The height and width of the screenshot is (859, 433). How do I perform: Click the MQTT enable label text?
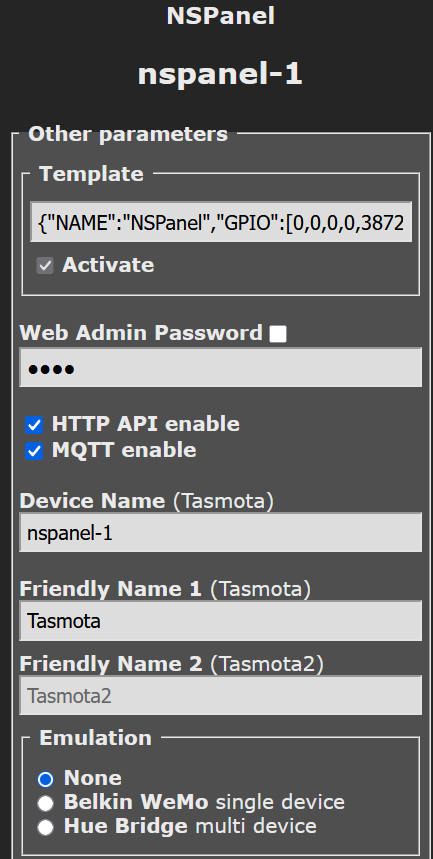[x=124, y=450]
